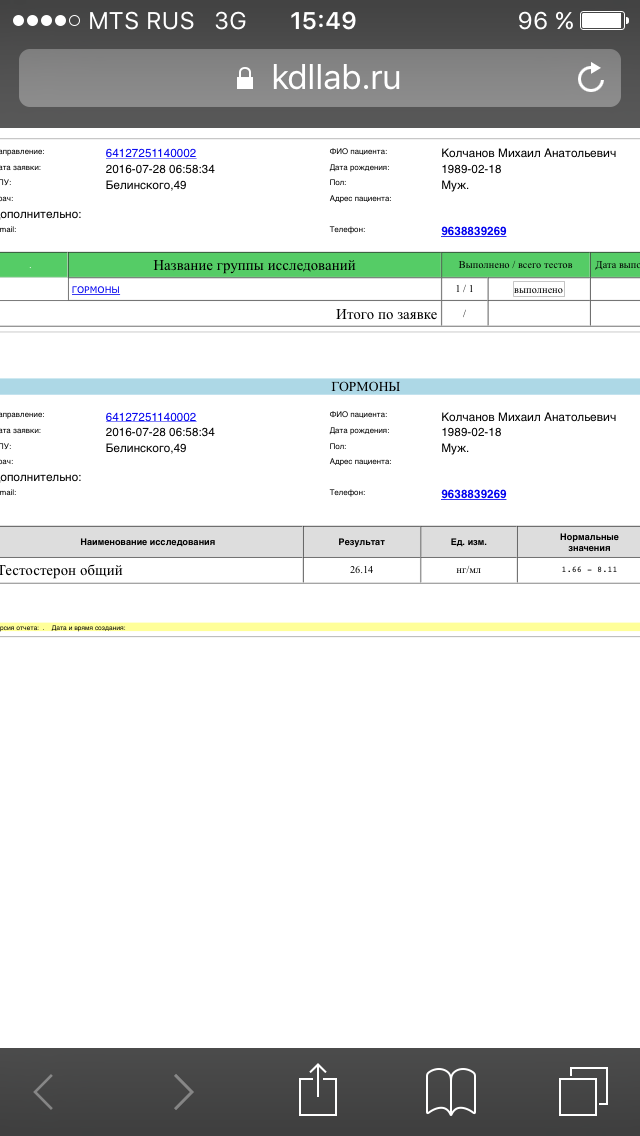Image resolution: width=640 pixels, height=1136 pixels.
Task: Tap the forward navigation arrow
Action: tap(183, 1091)
